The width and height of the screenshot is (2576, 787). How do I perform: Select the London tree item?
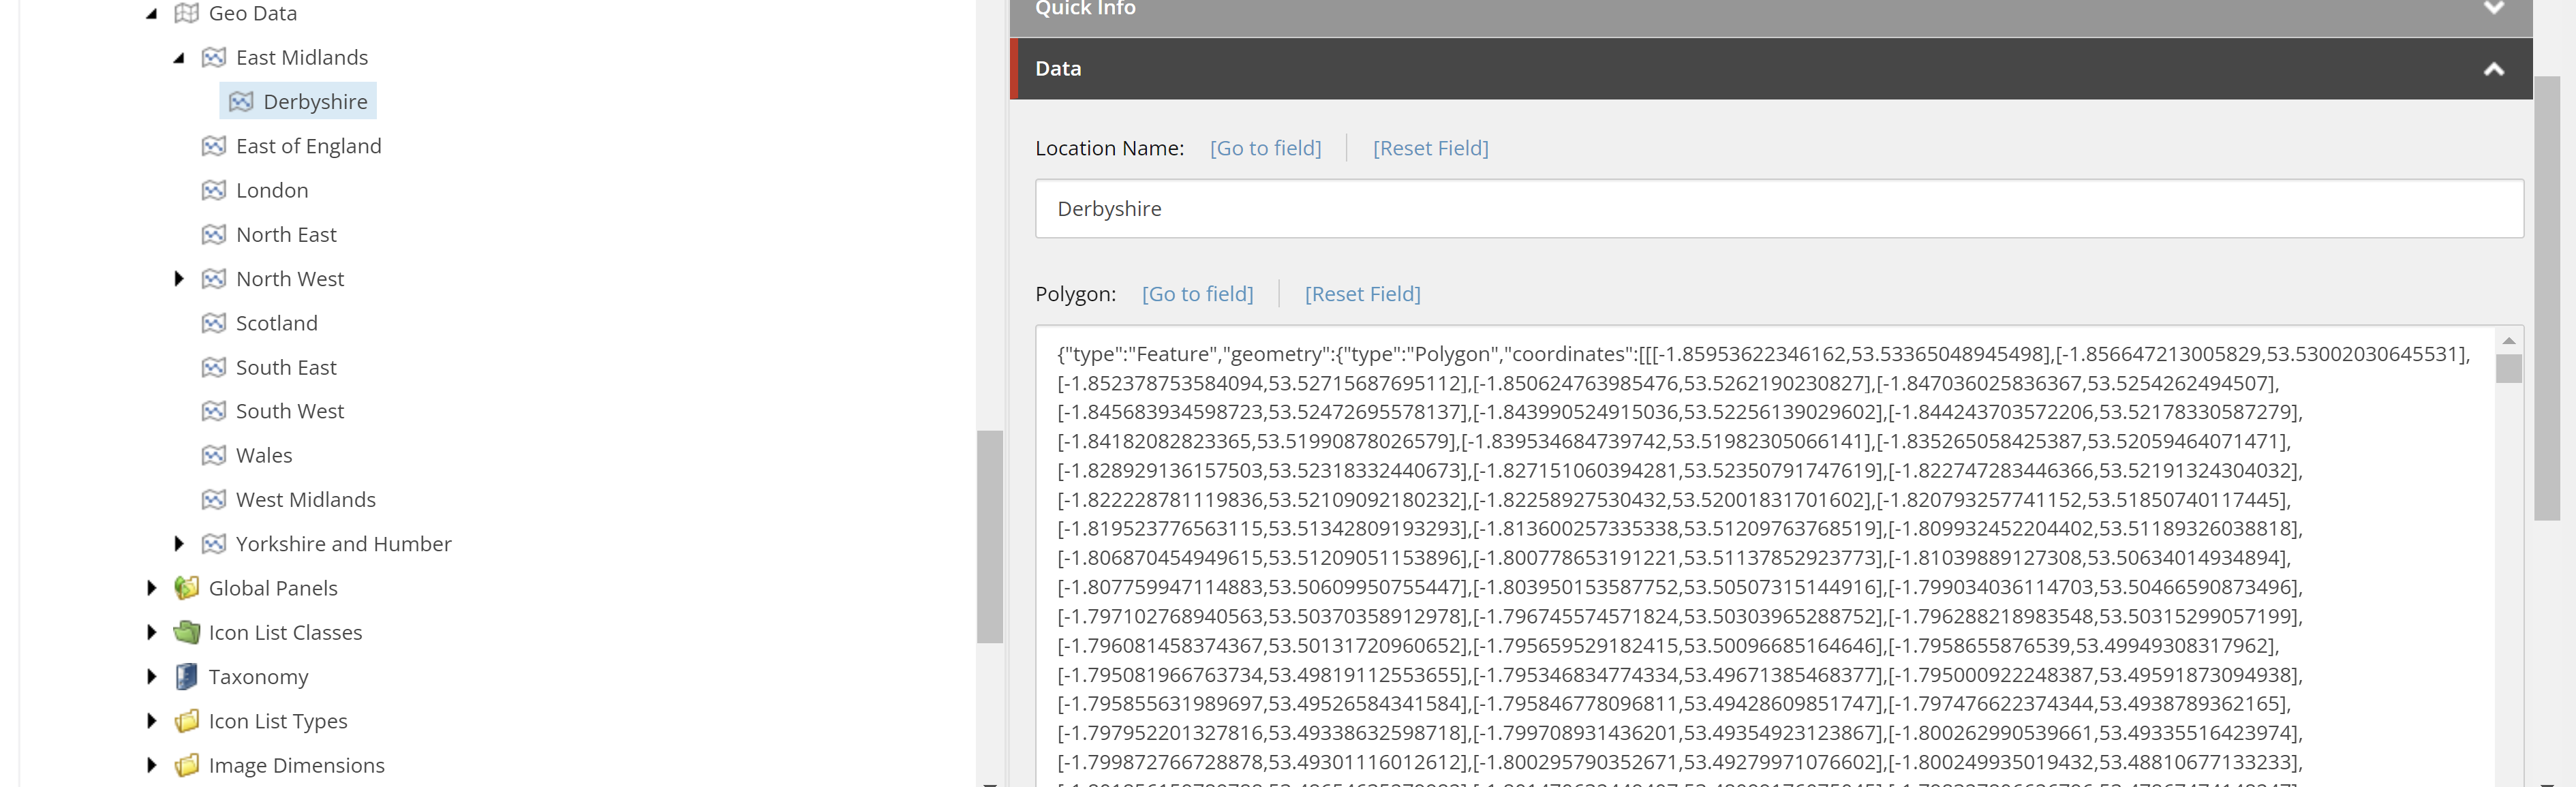point(271,190)
